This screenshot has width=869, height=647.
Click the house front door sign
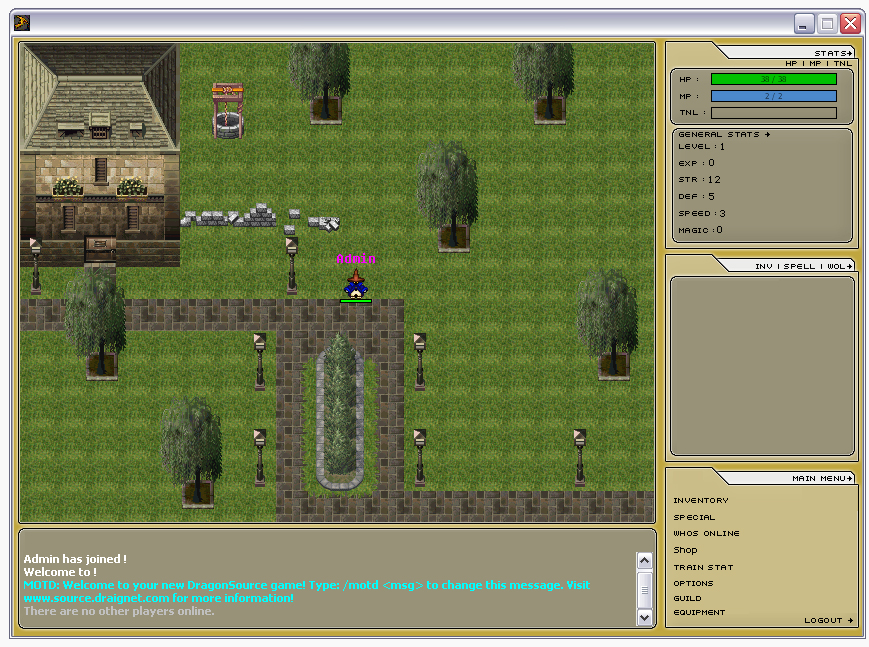pyautogui.click(x=99, y=244)
